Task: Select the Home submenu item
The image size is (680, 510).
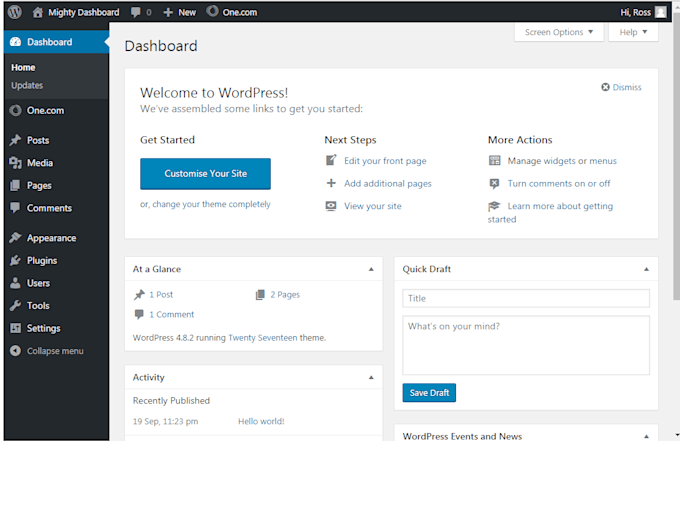Action: pos(23,67)
